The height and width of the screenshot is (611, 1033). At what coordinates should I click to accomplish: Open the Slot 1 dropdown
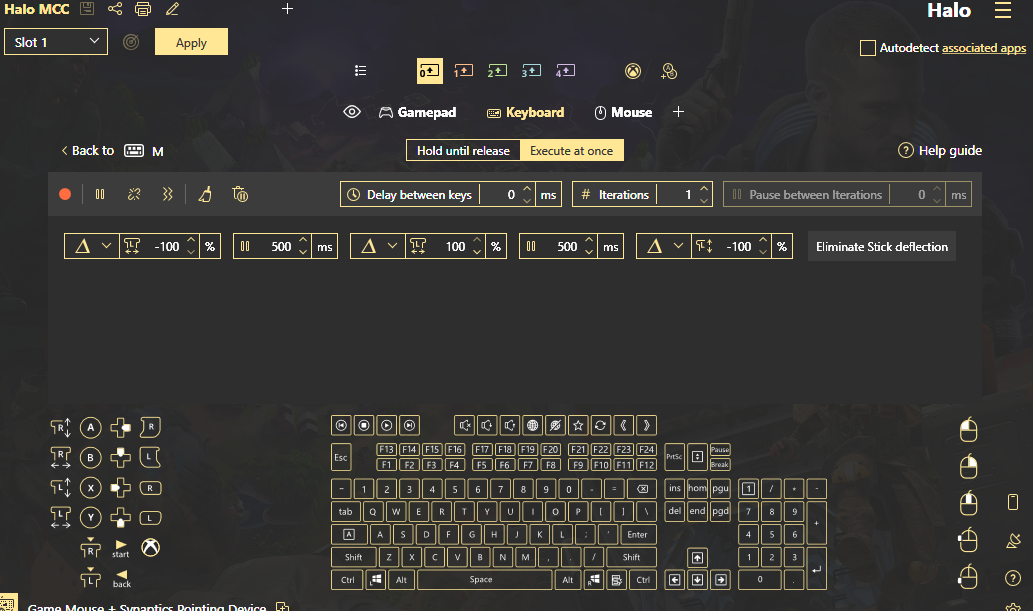(56, 42)
